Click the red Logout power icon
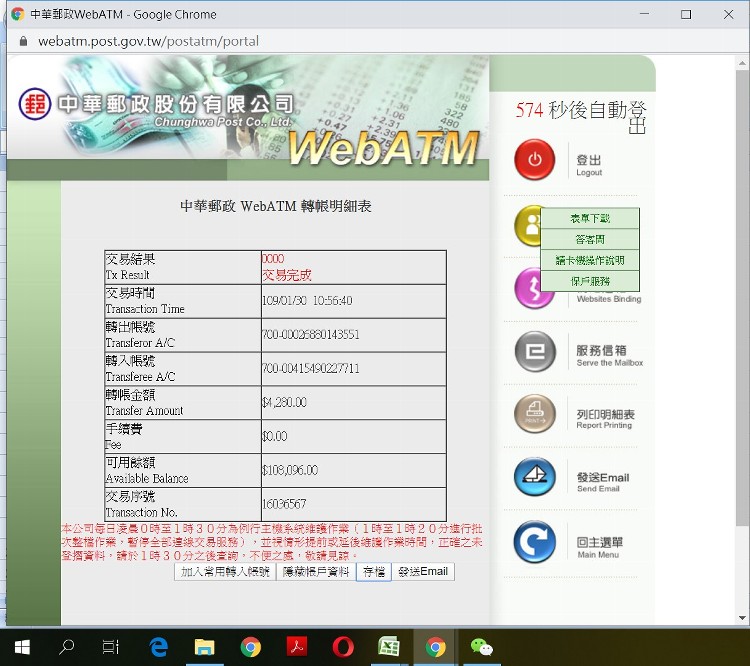The width and height of the screenshot is (750, 666). pos(534,159)
